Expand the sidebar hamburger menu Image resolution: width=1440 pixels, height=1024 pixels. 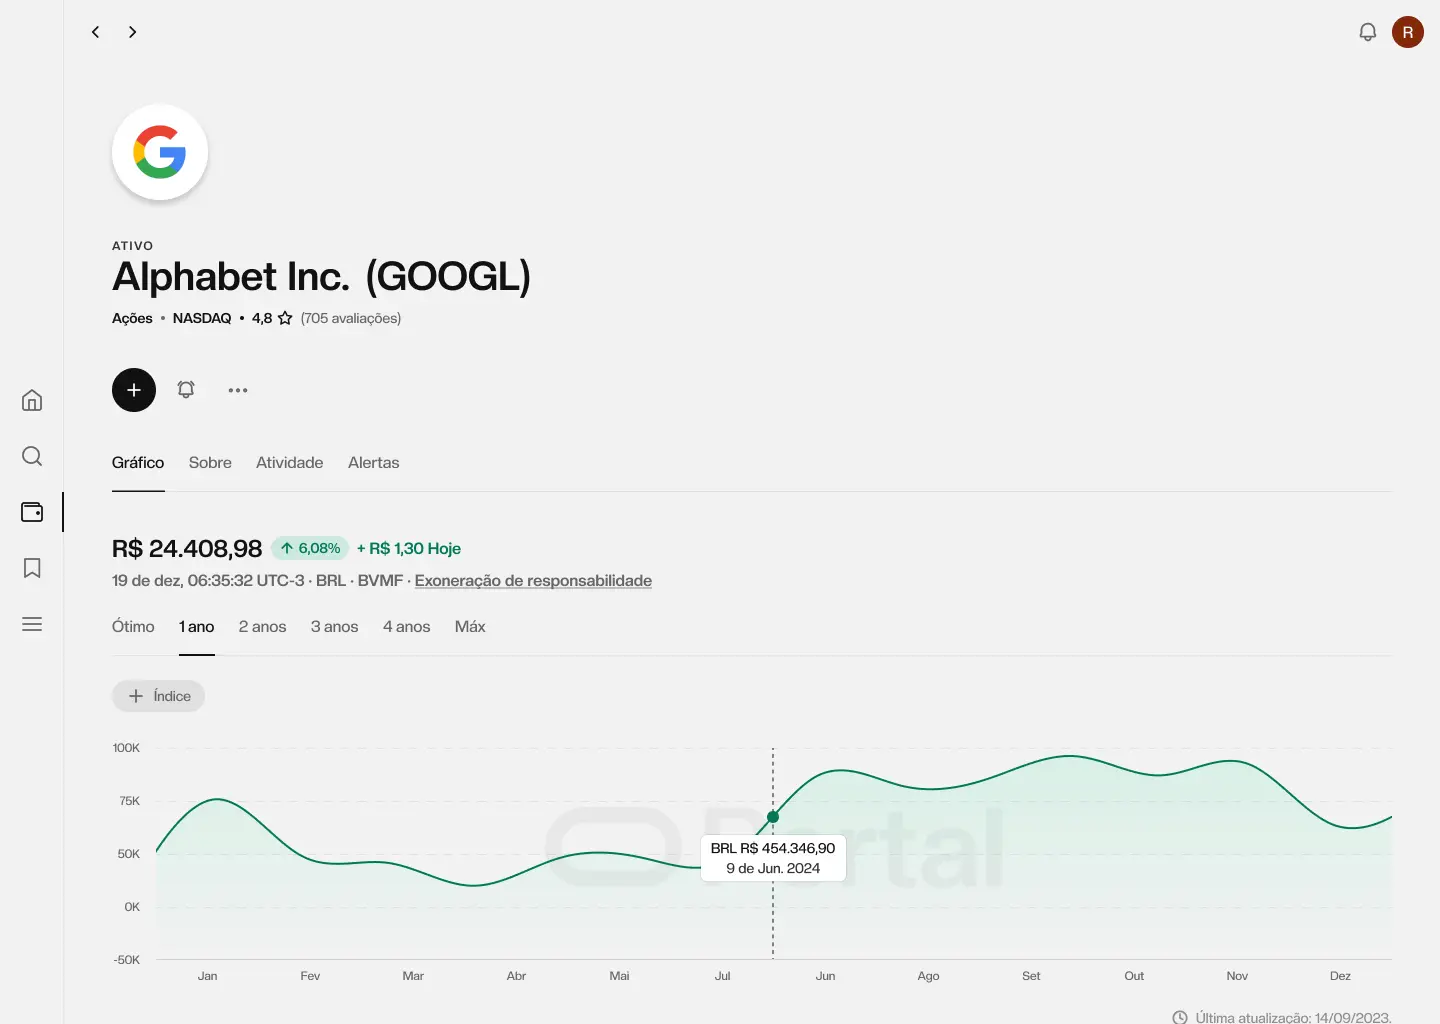[x=32, y=624]
